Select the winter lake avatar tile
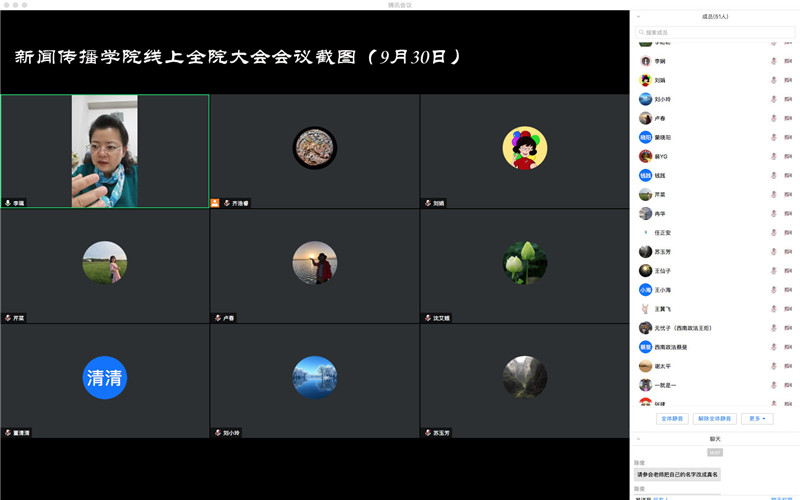 click(315, 378)
